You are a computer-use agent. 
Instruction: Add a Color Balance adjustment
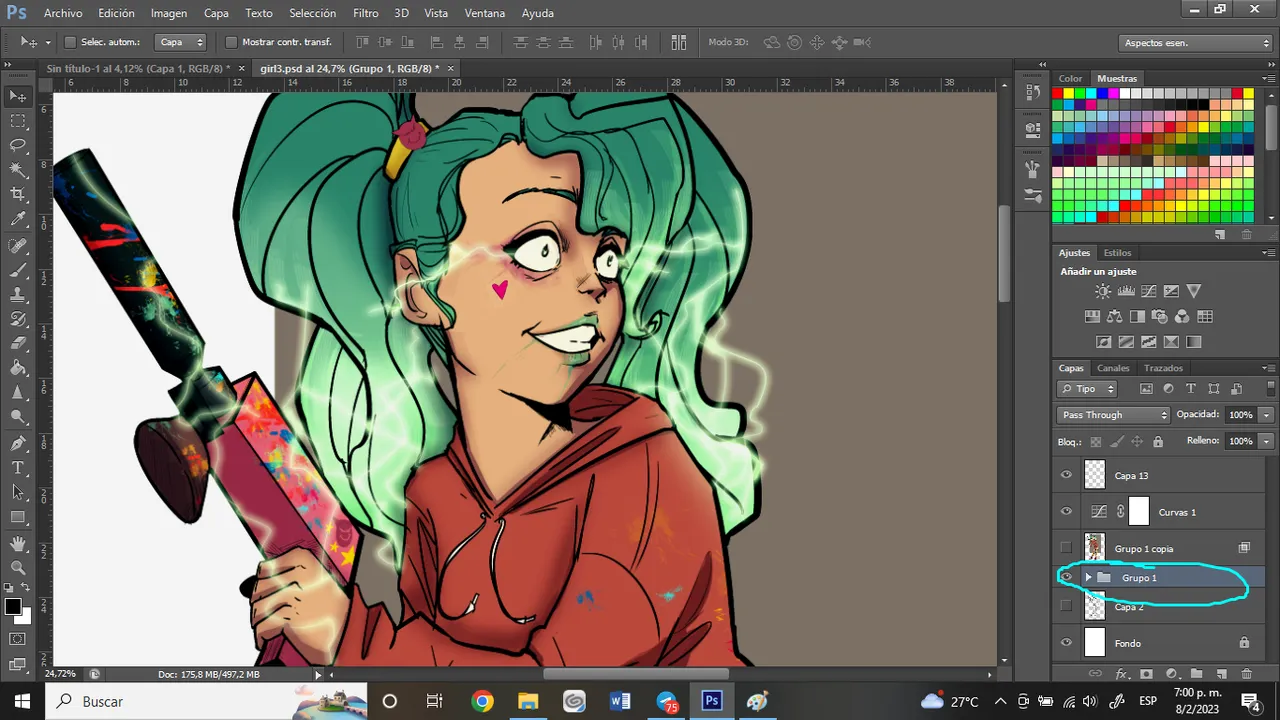[1114, 317]
